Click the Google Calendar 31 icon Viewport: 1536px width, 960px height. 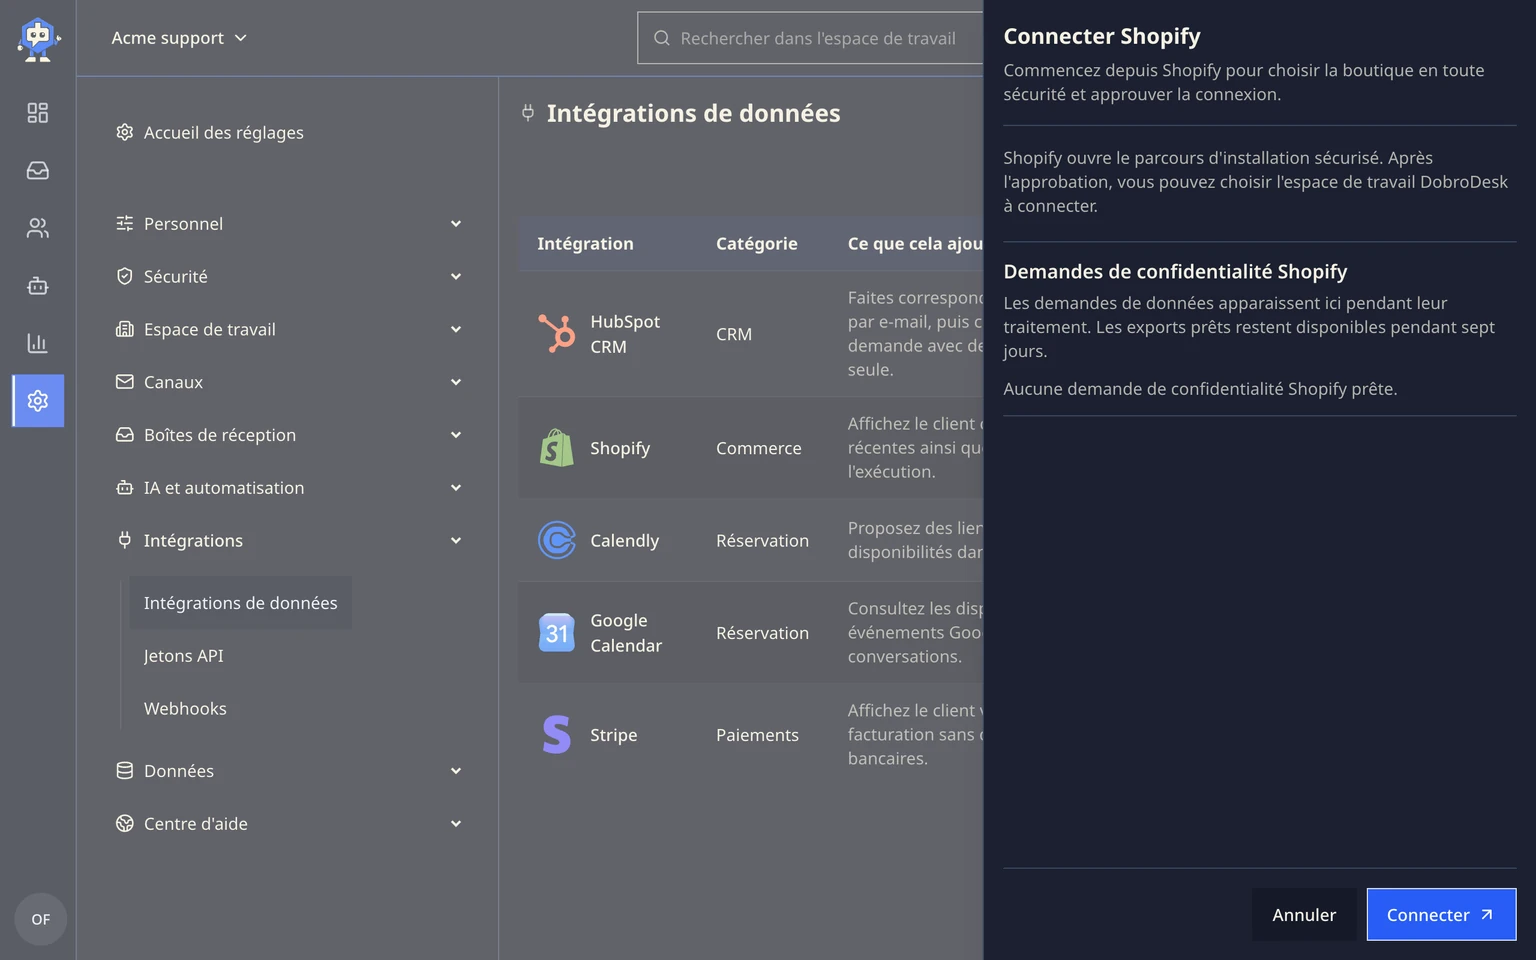pyautogui.click(x=557, y=633)
